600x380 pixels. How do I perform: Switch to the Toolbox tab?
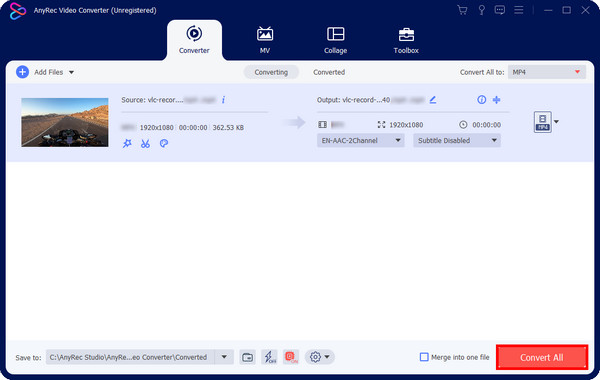pos(406,40)
